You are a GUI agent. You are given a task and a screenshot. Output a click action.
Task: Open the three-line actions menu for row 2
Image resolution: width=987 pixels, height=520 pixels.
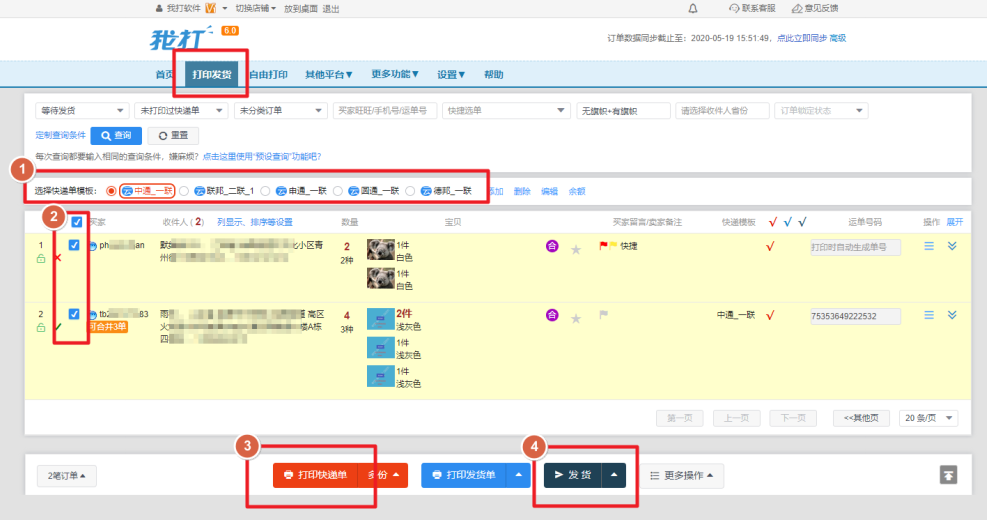(x=929, y=315)
